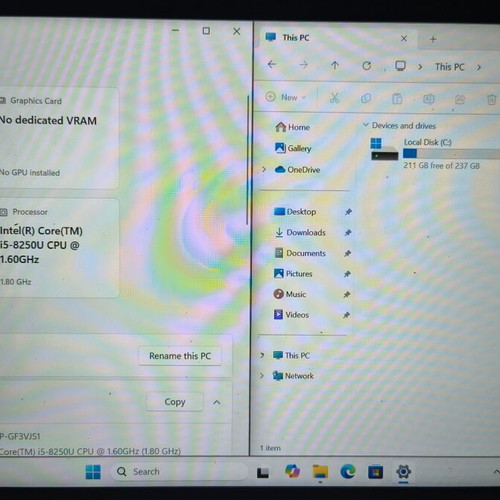Open the Documents quick access folder

300,253
